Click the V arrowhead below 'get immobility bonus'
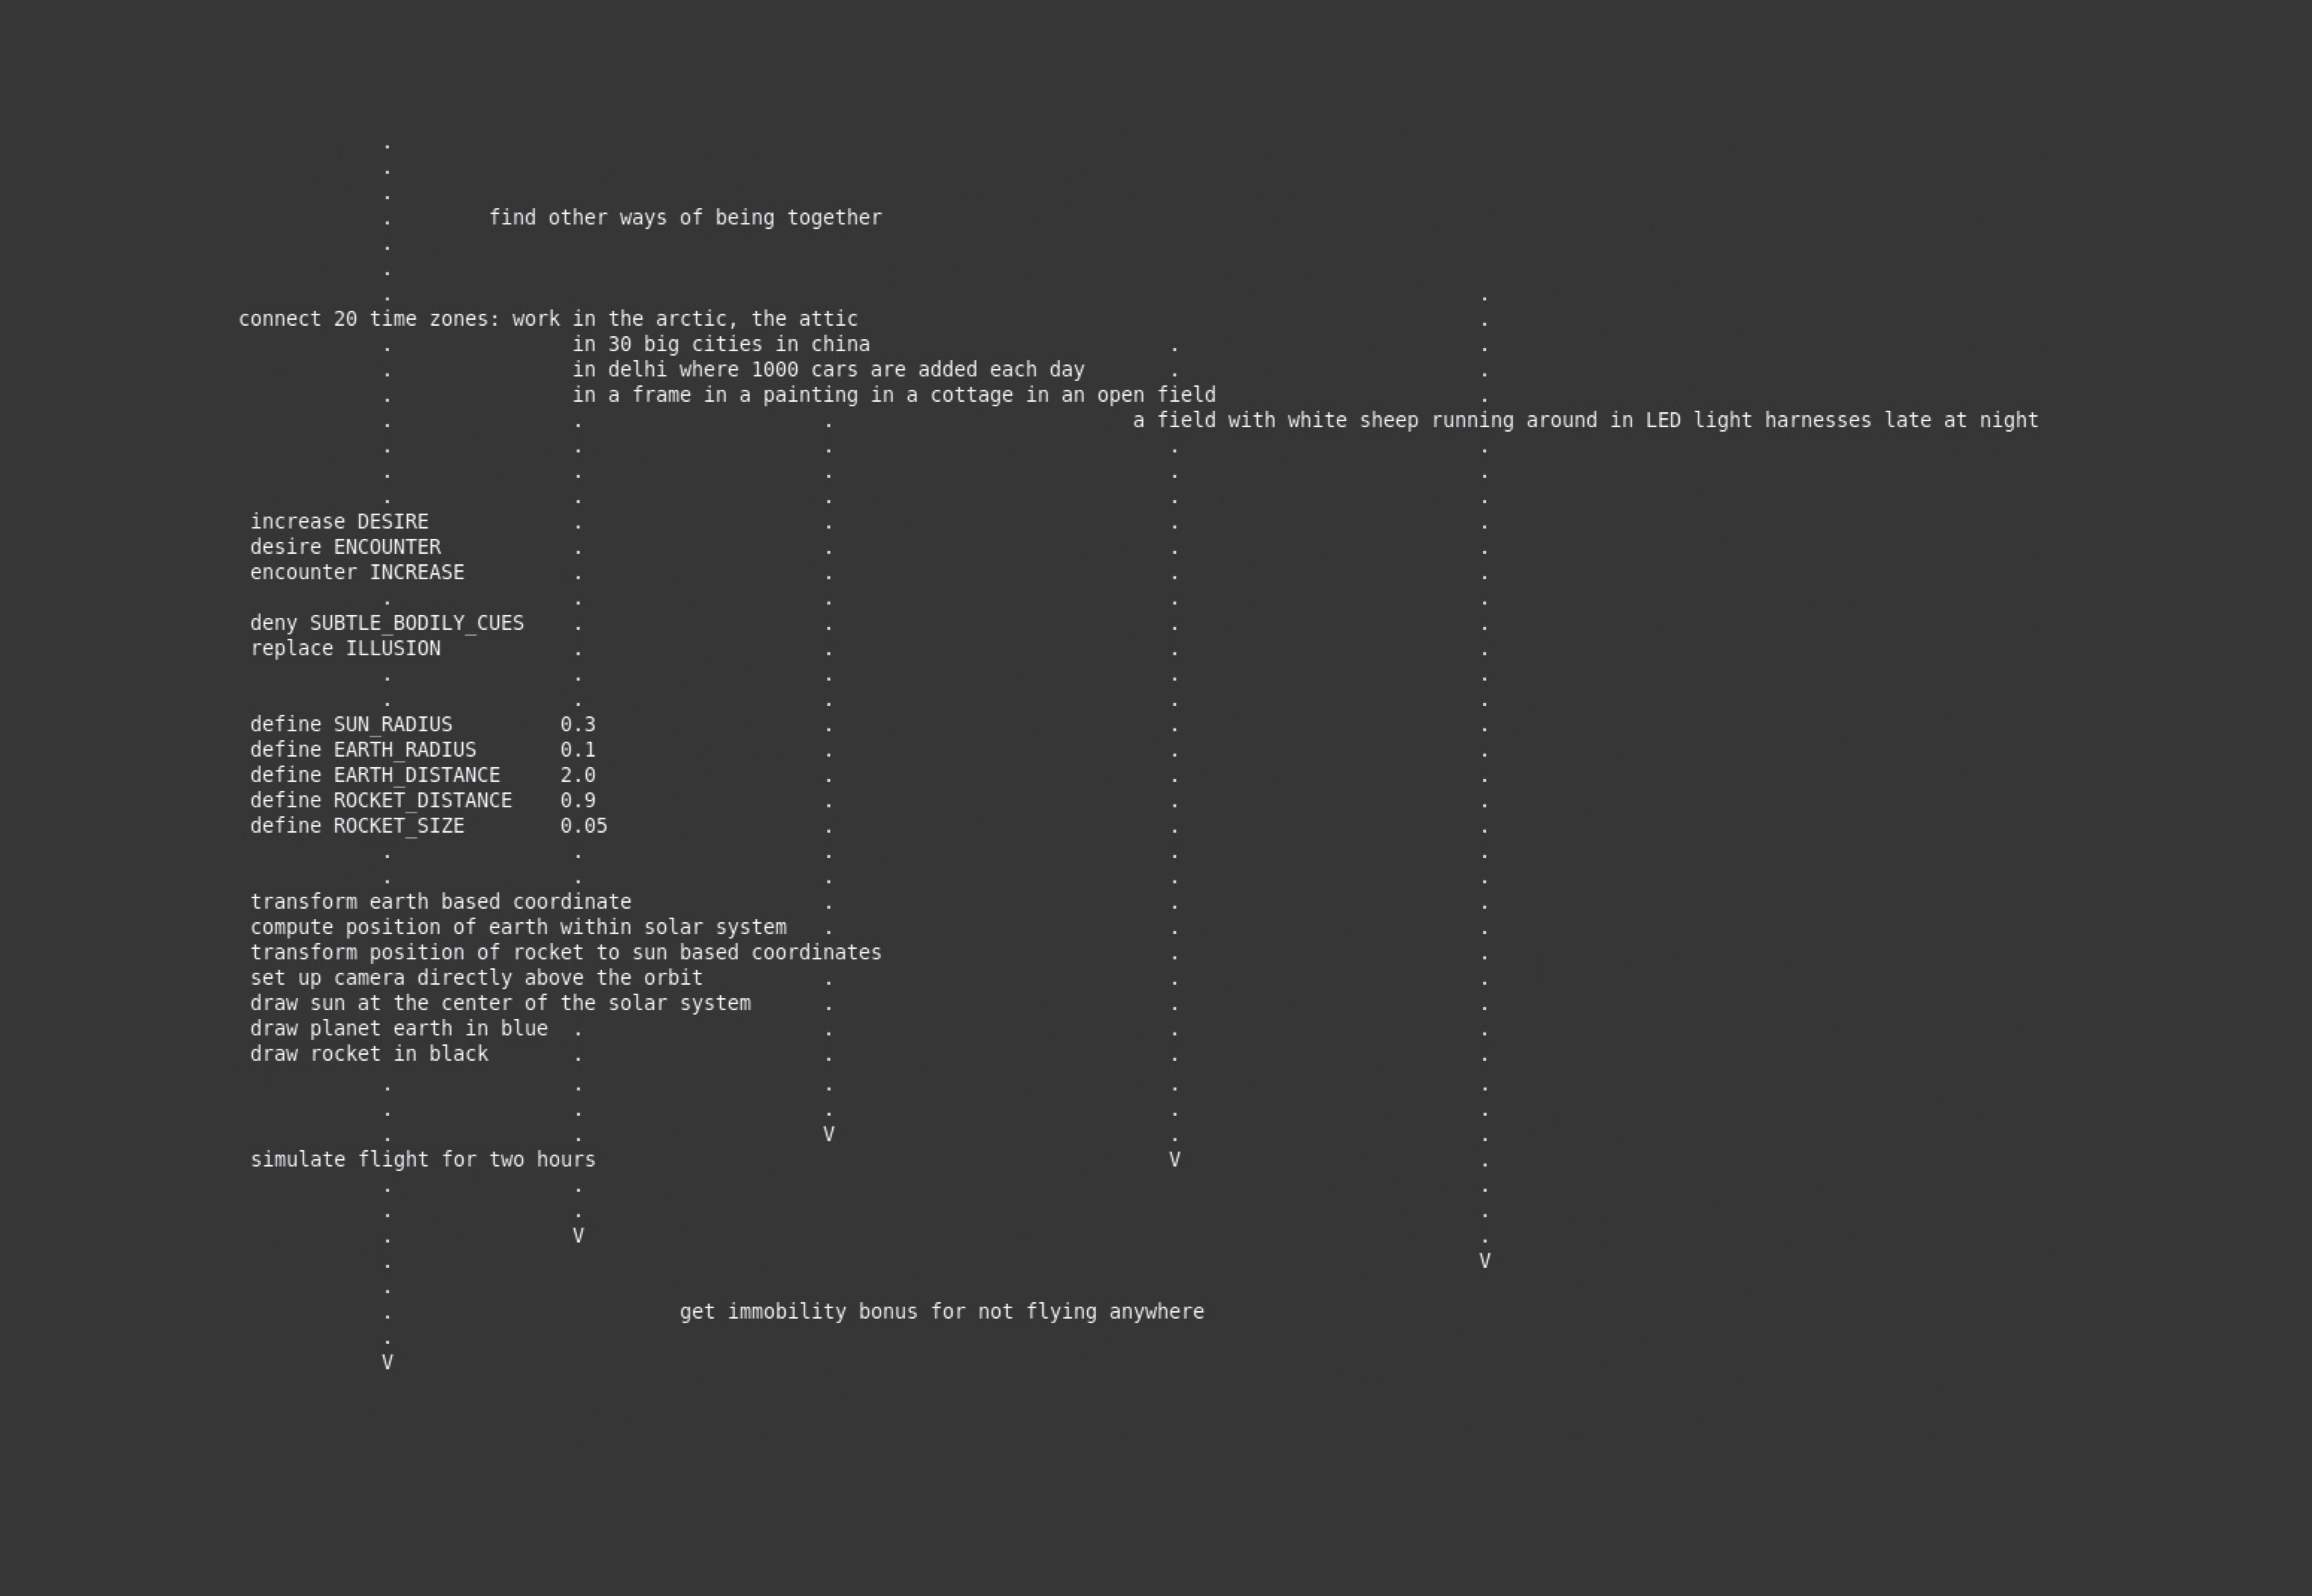 tap(387, 1362)
